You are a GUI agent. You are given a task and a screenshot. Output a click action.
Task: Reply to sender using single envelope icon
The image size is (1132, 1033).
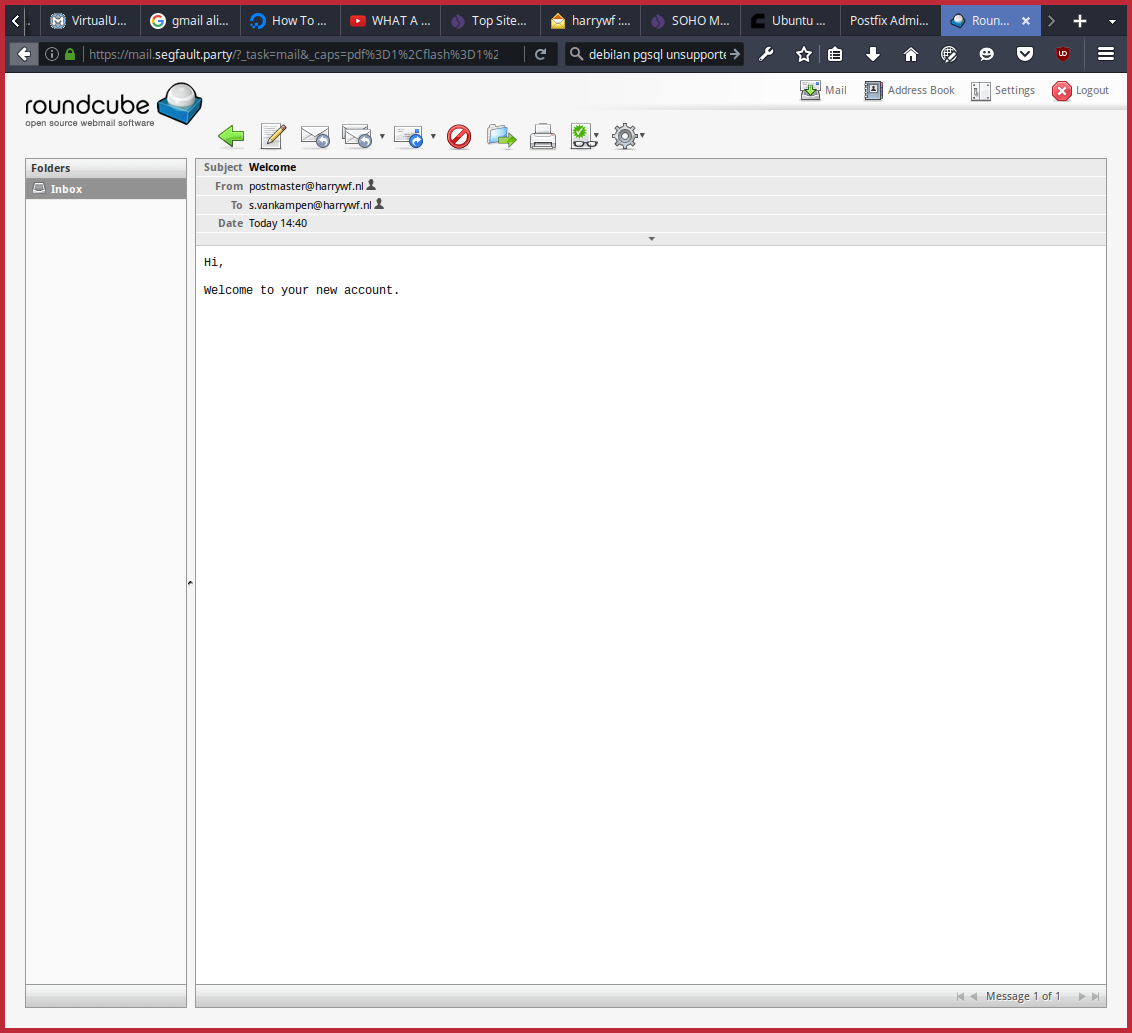[315, 137]
